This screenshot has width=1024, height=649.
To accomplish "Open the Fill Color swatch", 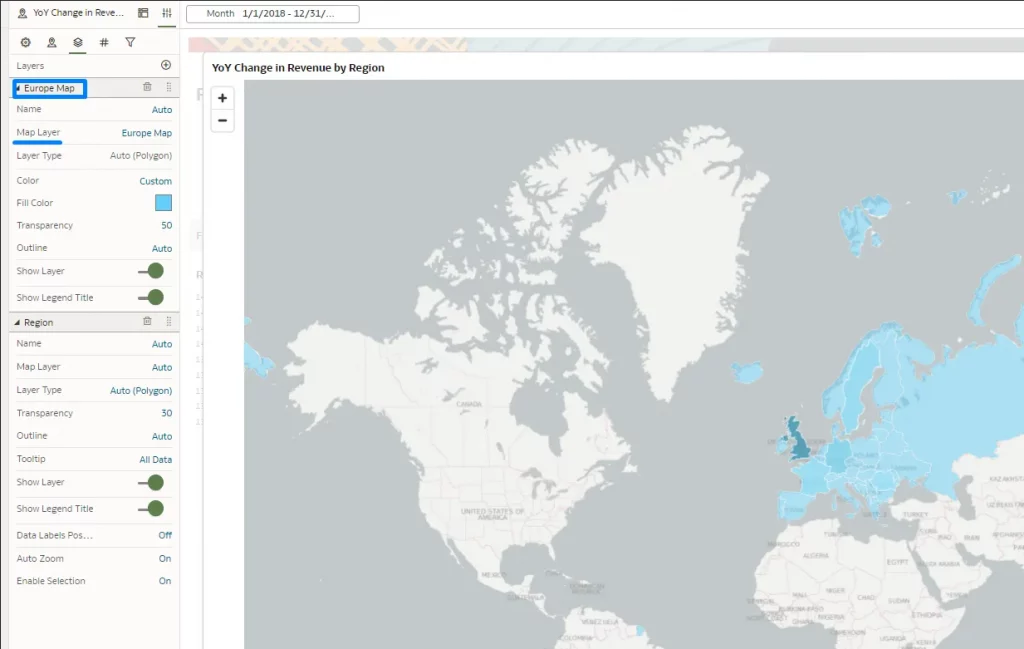I will pyautogui.click(x=163, y=203).
